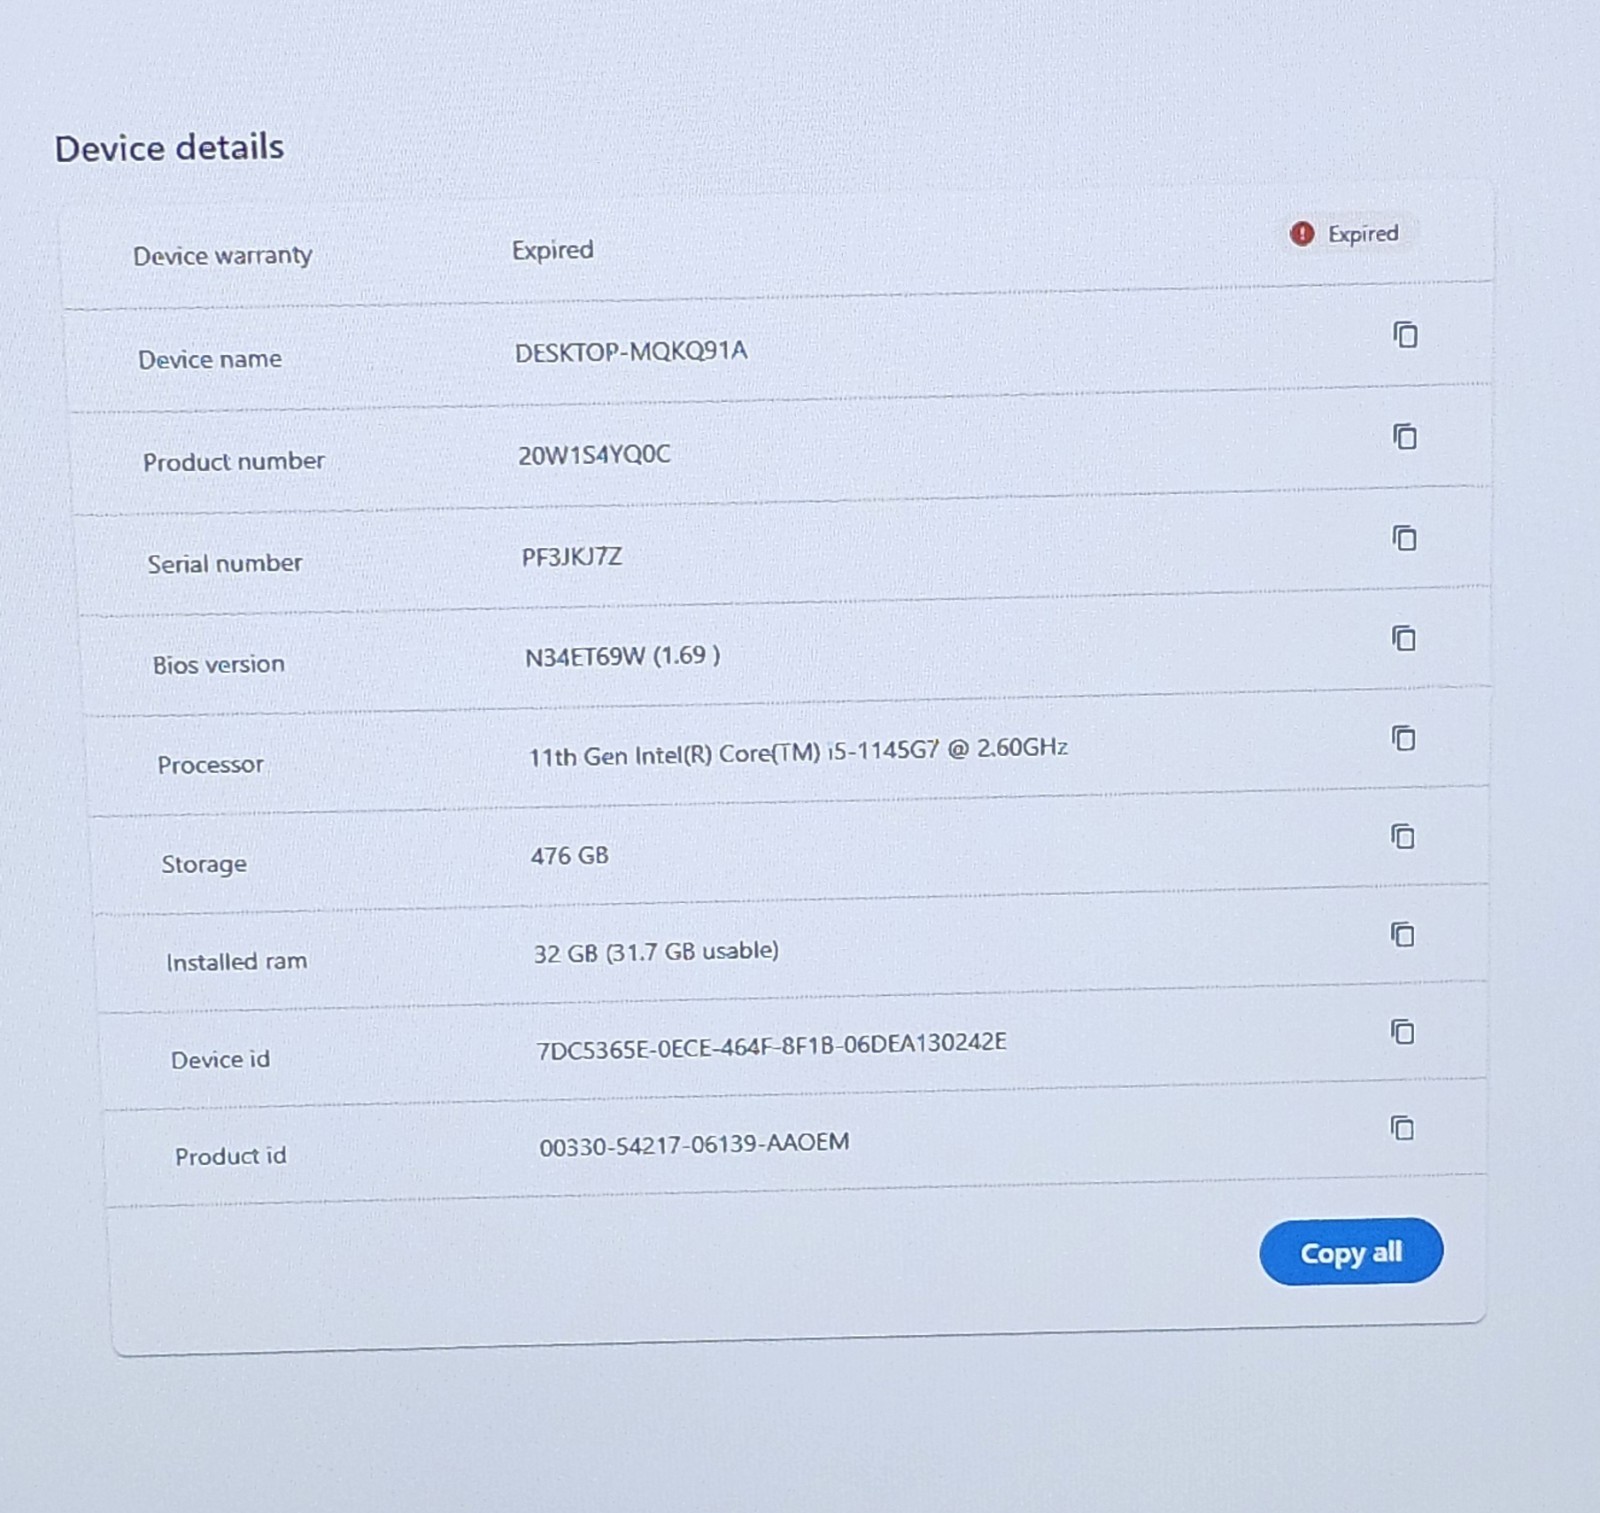
Task: Click device name text DESKTOP-MQKQ91A
Action: [631, 352]
